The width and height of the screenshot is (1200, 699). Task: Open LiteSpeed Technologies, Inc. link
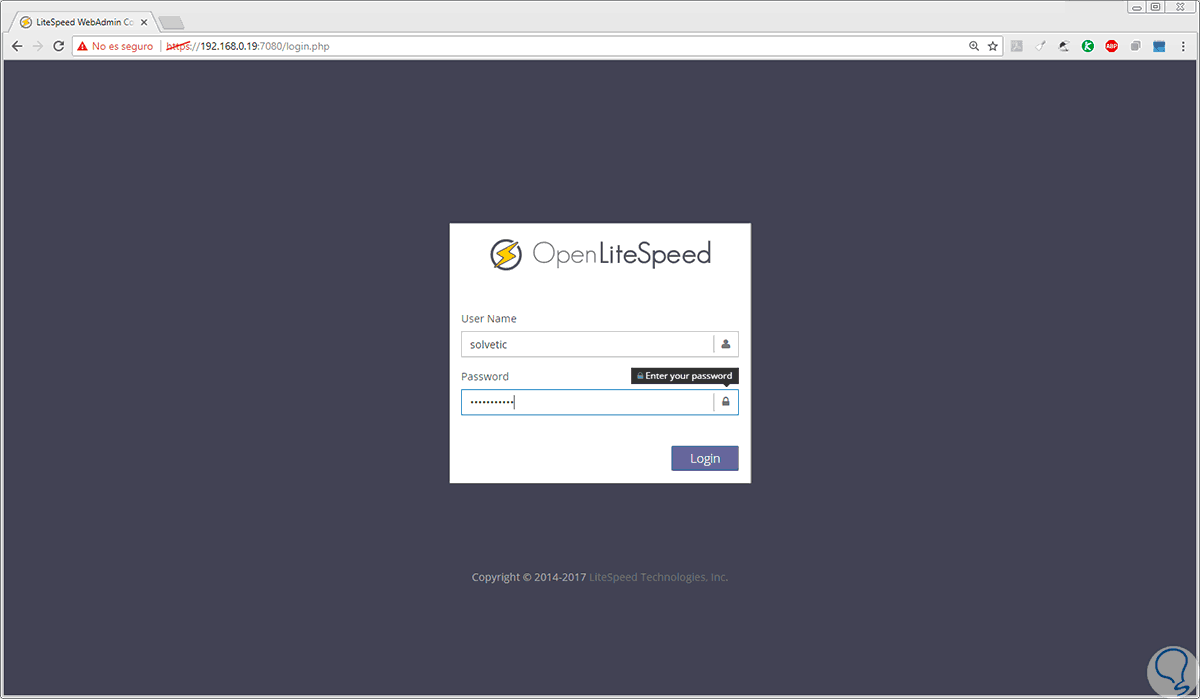pyautogui.click(x=659, y=577)
